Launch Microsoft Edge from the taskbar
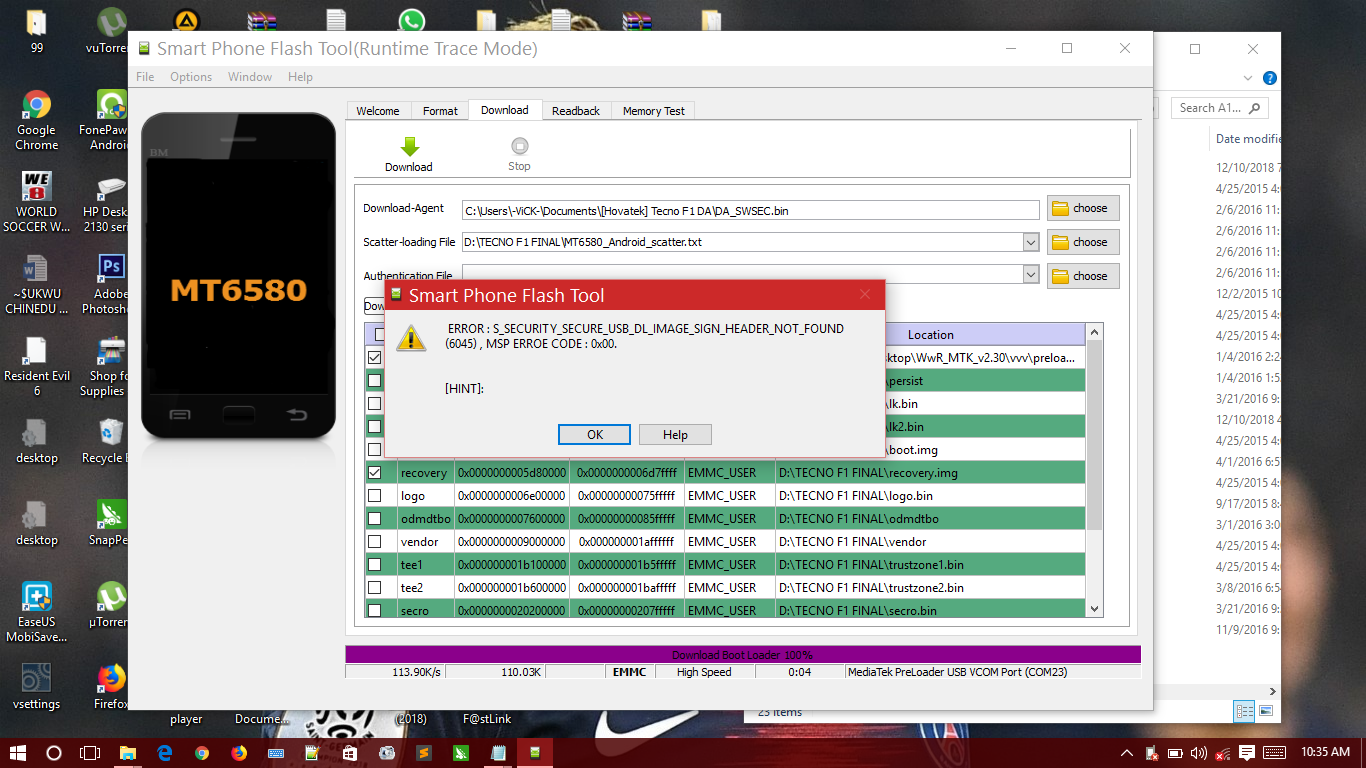Image resolution: width=1366 pixels, height=768 pixels. click(x=165, y=752)
